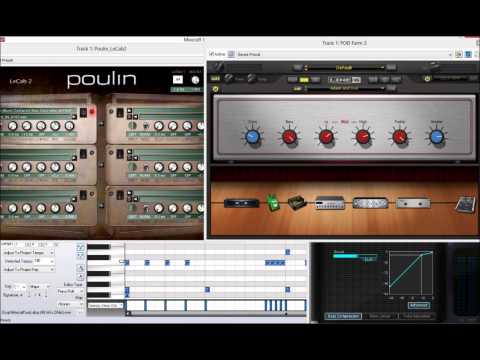Viewport: 480px width, 360px height.
Task: Switch to the Easy Compressor tab
Action: coord(343,316)
